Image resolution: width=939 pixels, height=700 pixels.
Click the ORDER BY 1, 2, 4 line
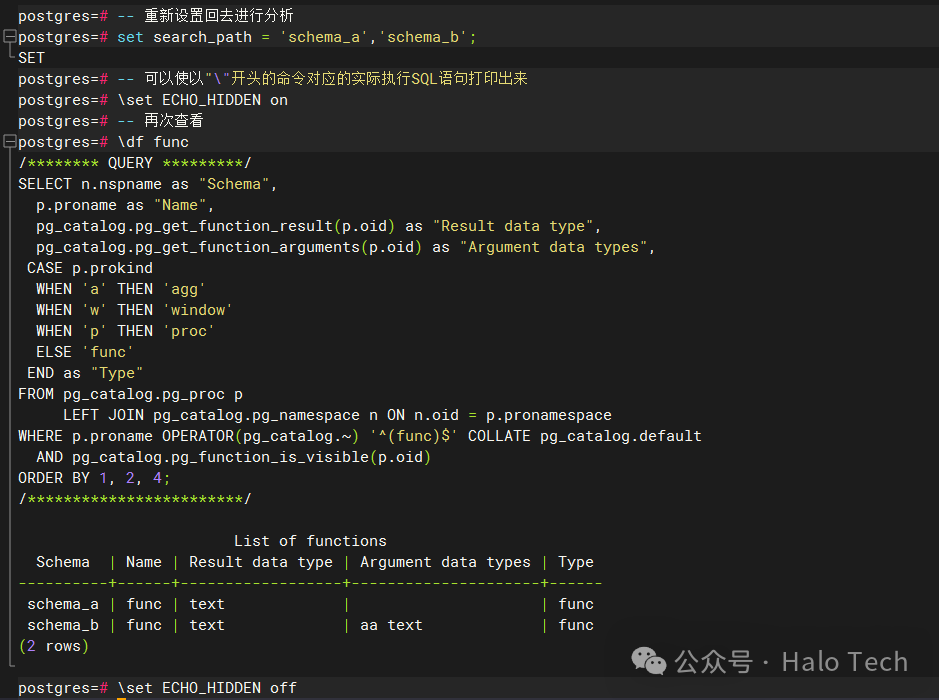click(x=94, y=478)
